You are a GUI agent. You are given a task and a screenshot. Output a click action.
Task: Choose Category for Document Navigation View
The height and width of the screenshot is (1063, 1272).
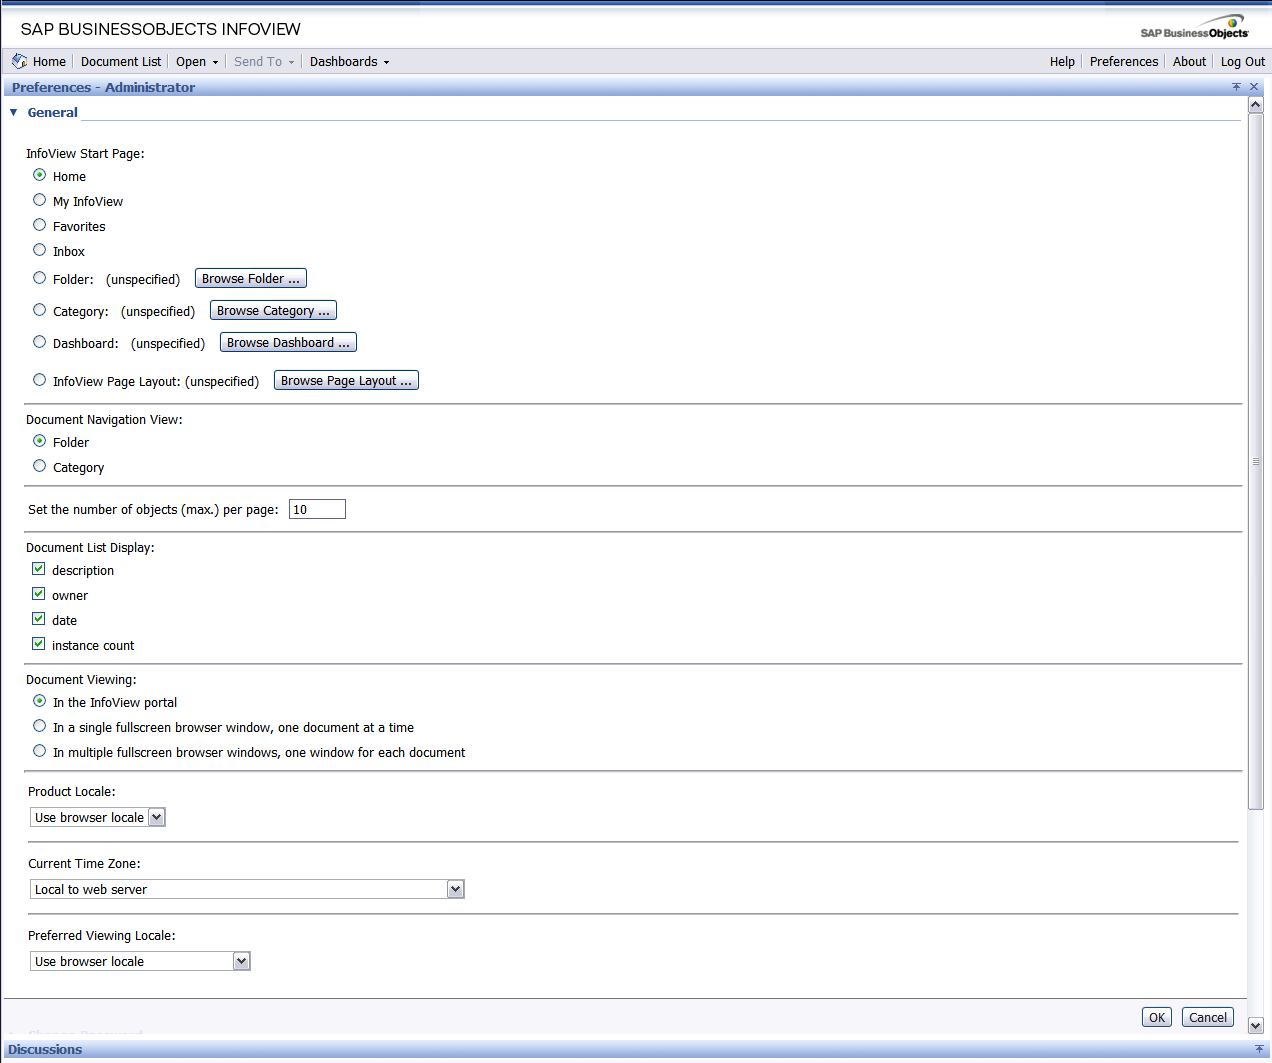pos(40,466)
